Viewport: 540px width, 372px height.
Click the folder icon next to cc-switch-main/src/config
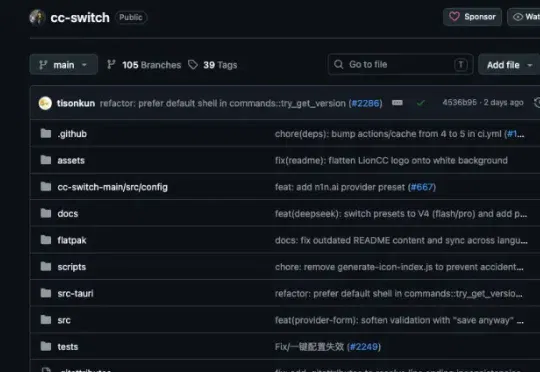coord(46,187)
